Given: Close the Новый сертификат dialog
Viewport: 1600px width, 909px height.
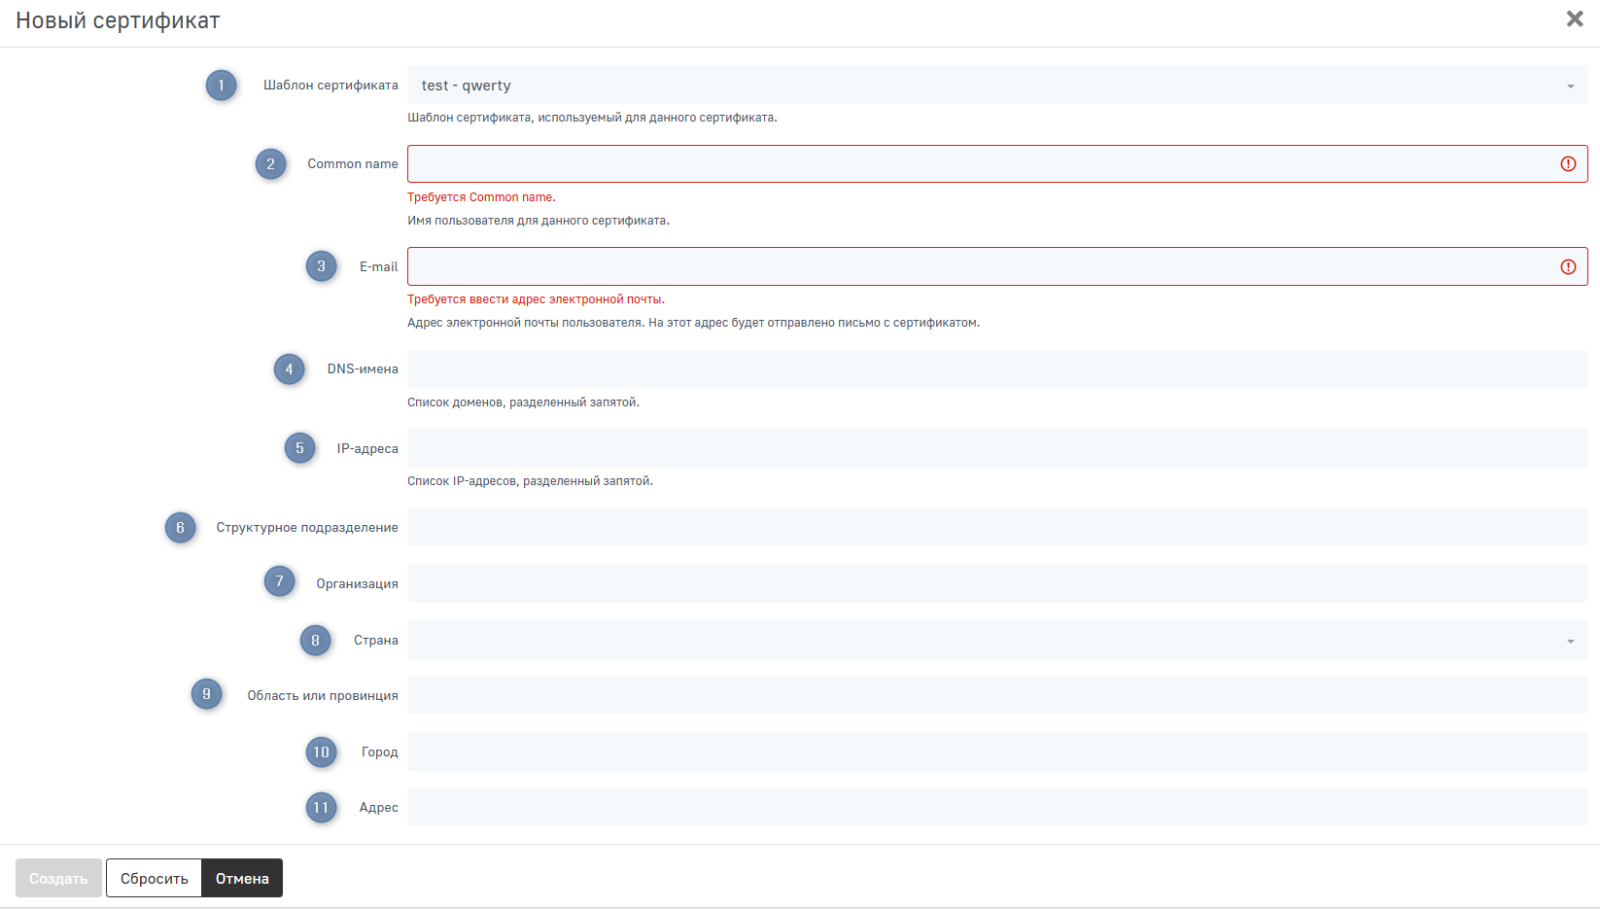Looking at the screenshot, I should coord(1574,19).
